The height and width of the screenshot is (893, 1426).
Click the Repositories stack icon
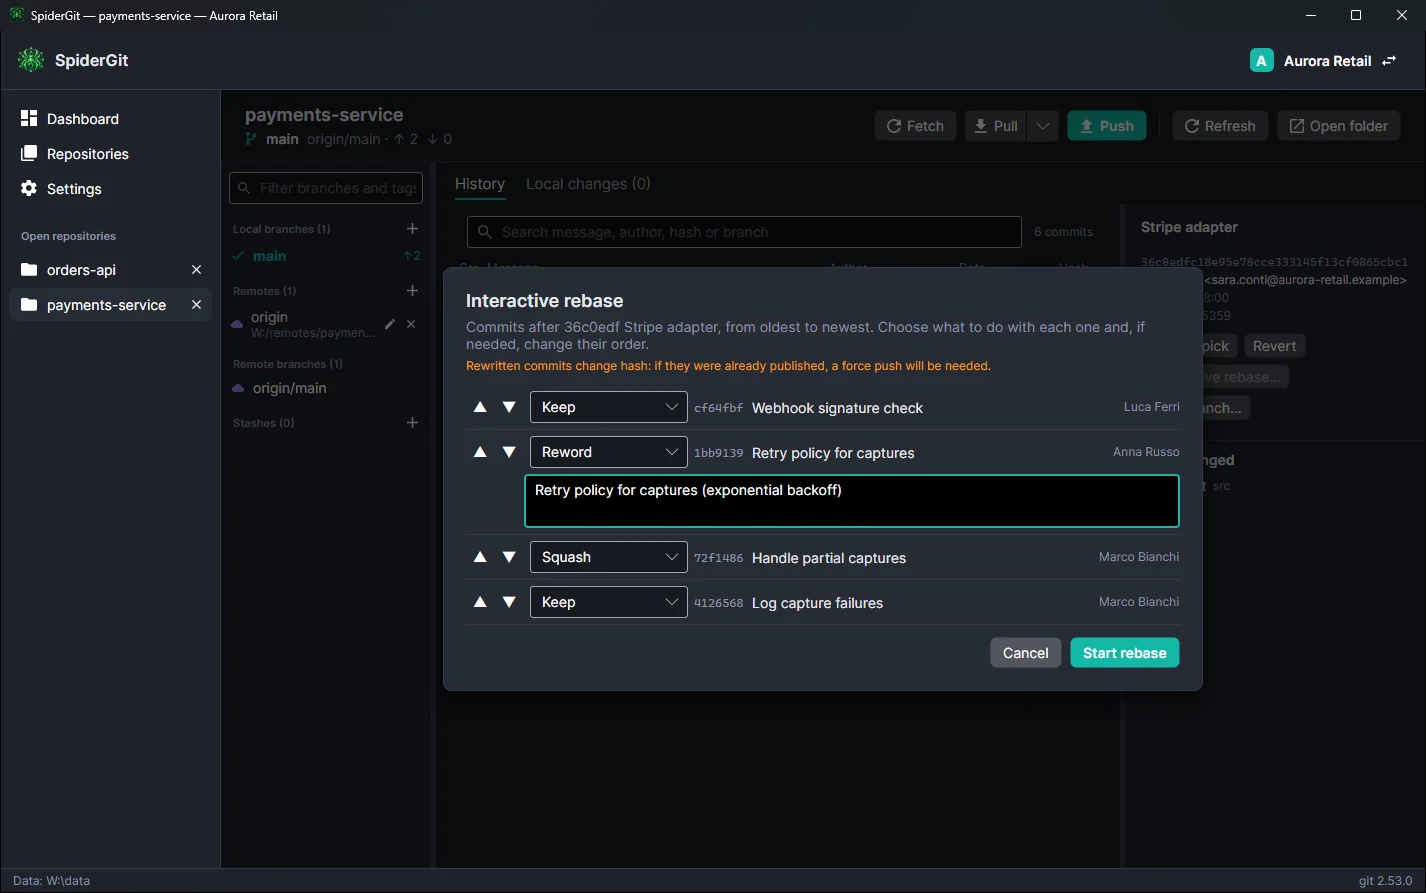tap(29, 154)
